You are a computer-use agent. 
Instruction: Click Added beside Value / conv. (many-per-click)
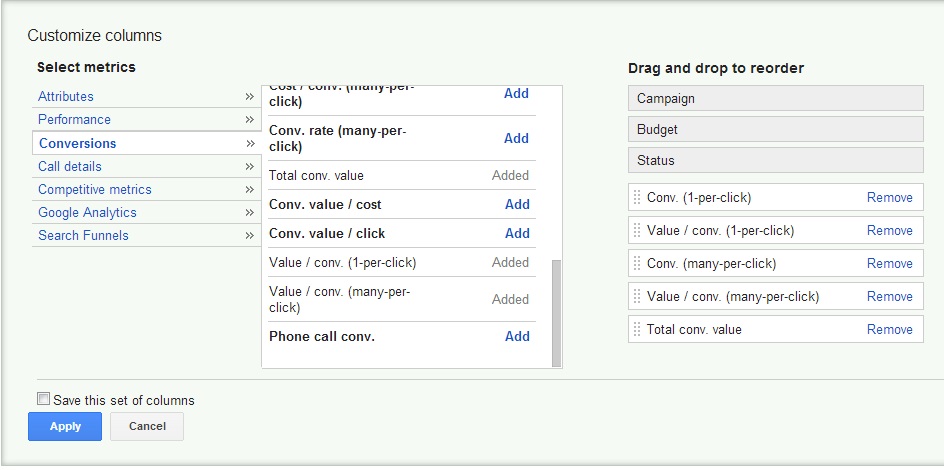click(x=511, y=300)
